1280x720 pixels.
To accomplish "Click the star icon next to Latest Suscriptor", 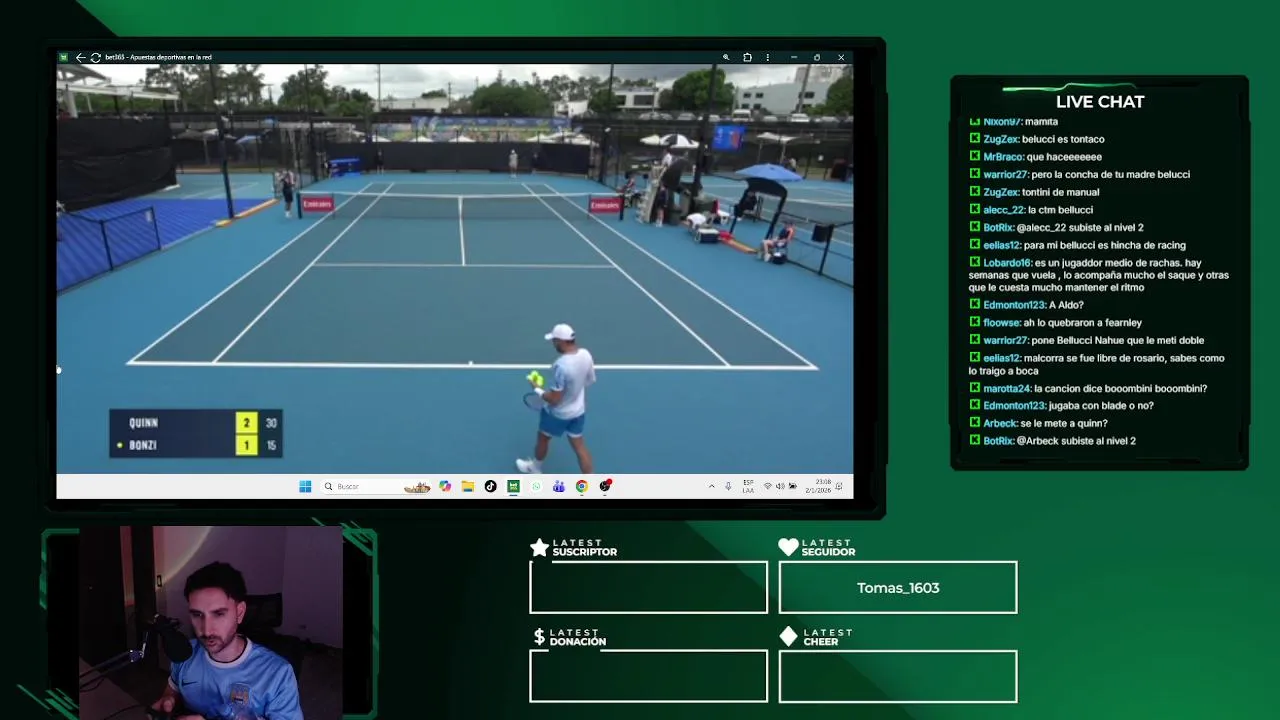I will [x=540, y=547].
